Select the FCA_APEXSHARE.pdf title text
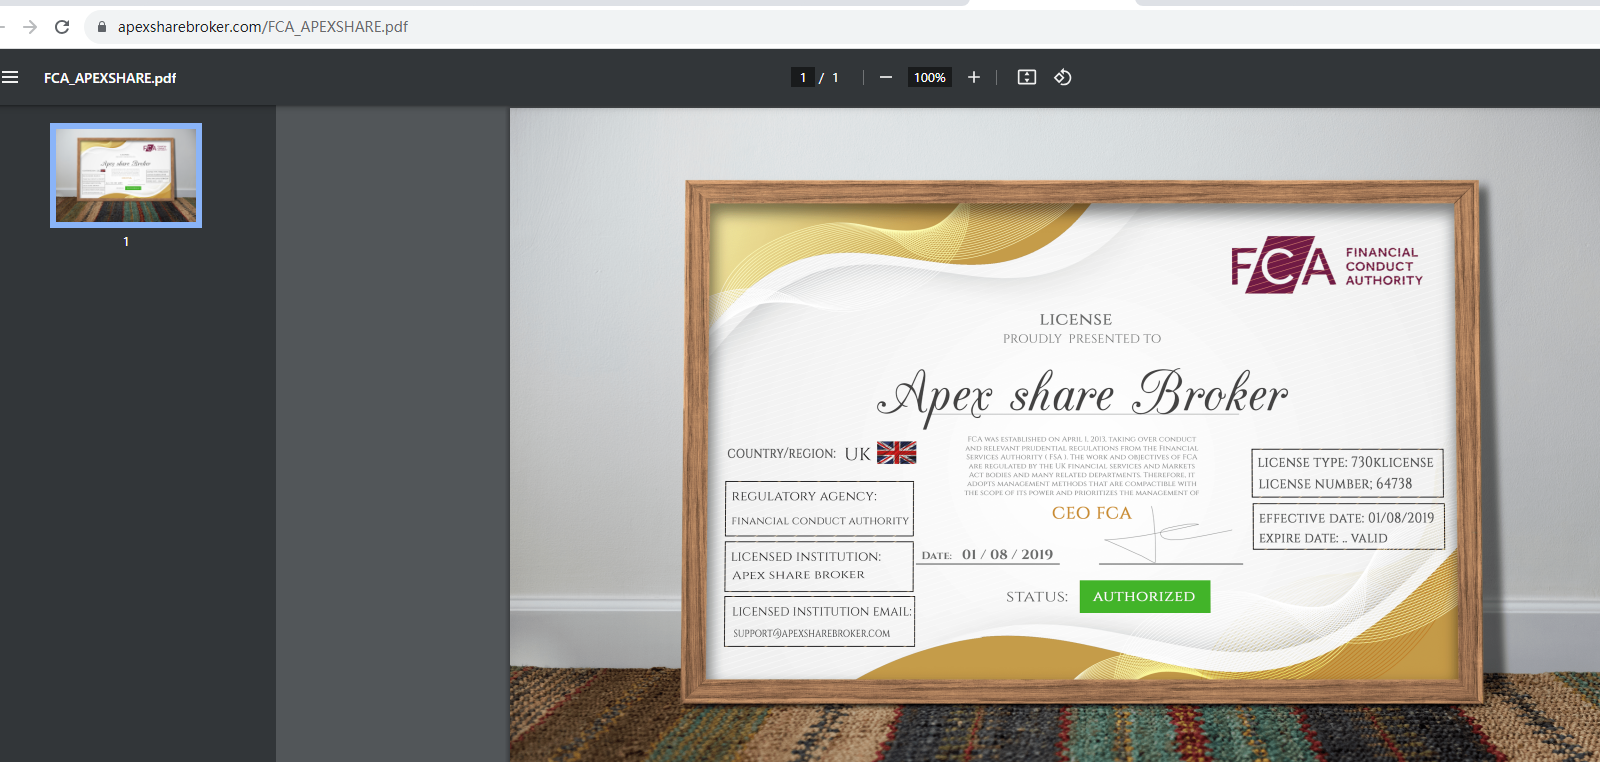The height and width of the screenshot is (762, 1600). point(110,78)
